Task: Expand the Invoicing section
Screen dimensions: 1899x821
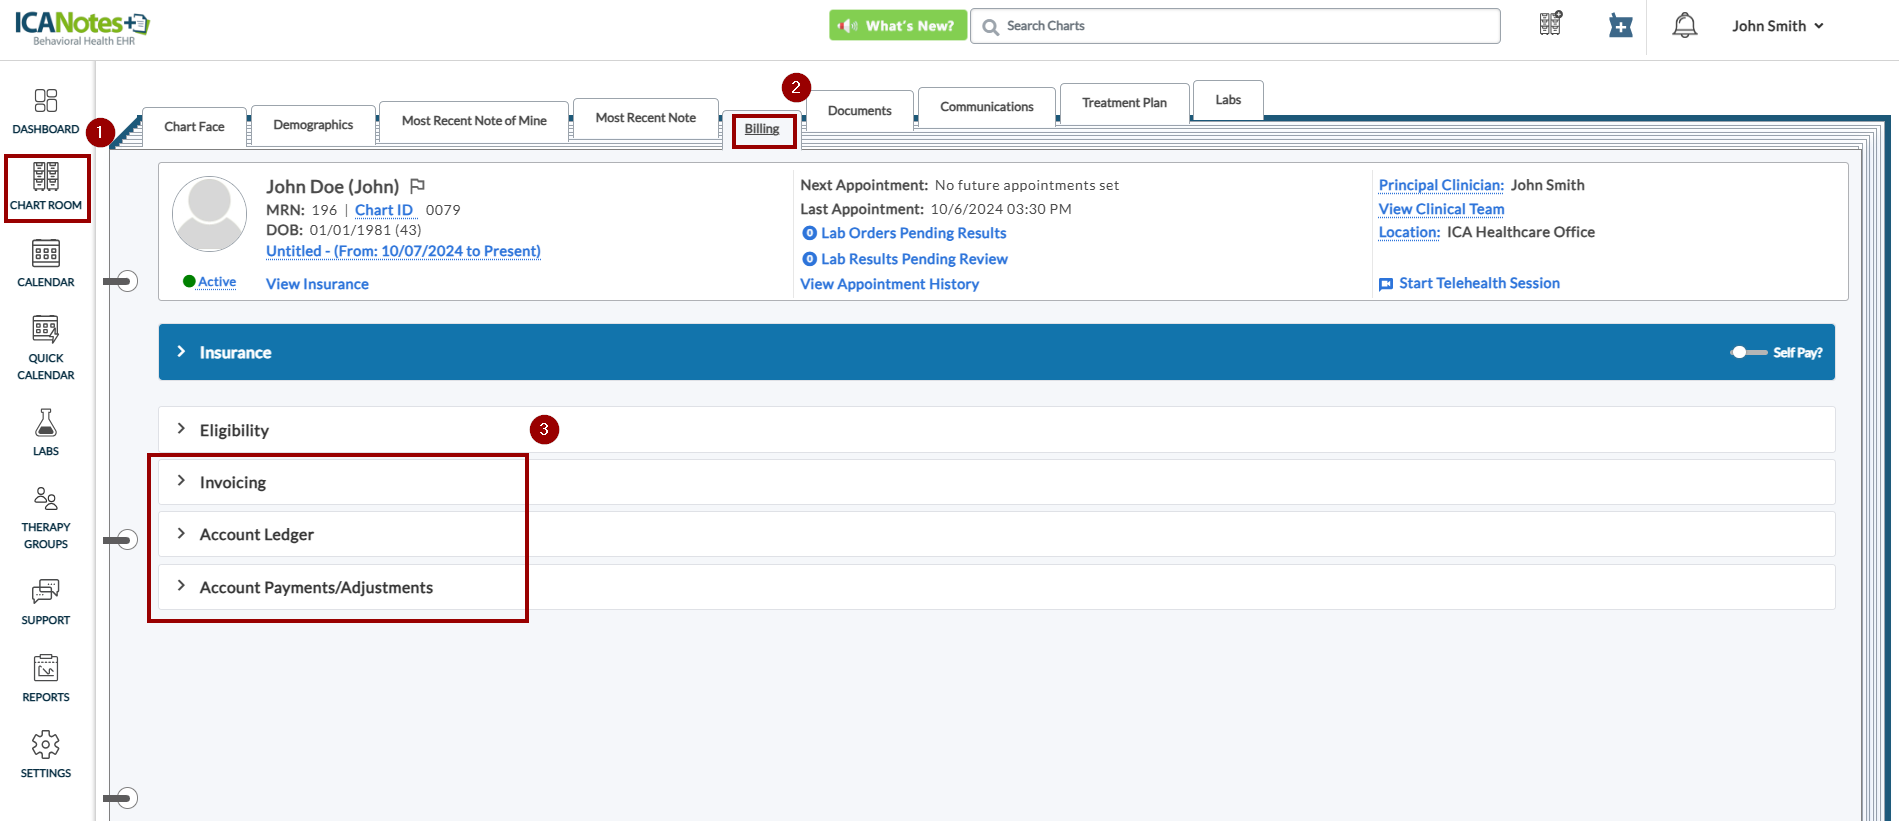Action: 232,482
